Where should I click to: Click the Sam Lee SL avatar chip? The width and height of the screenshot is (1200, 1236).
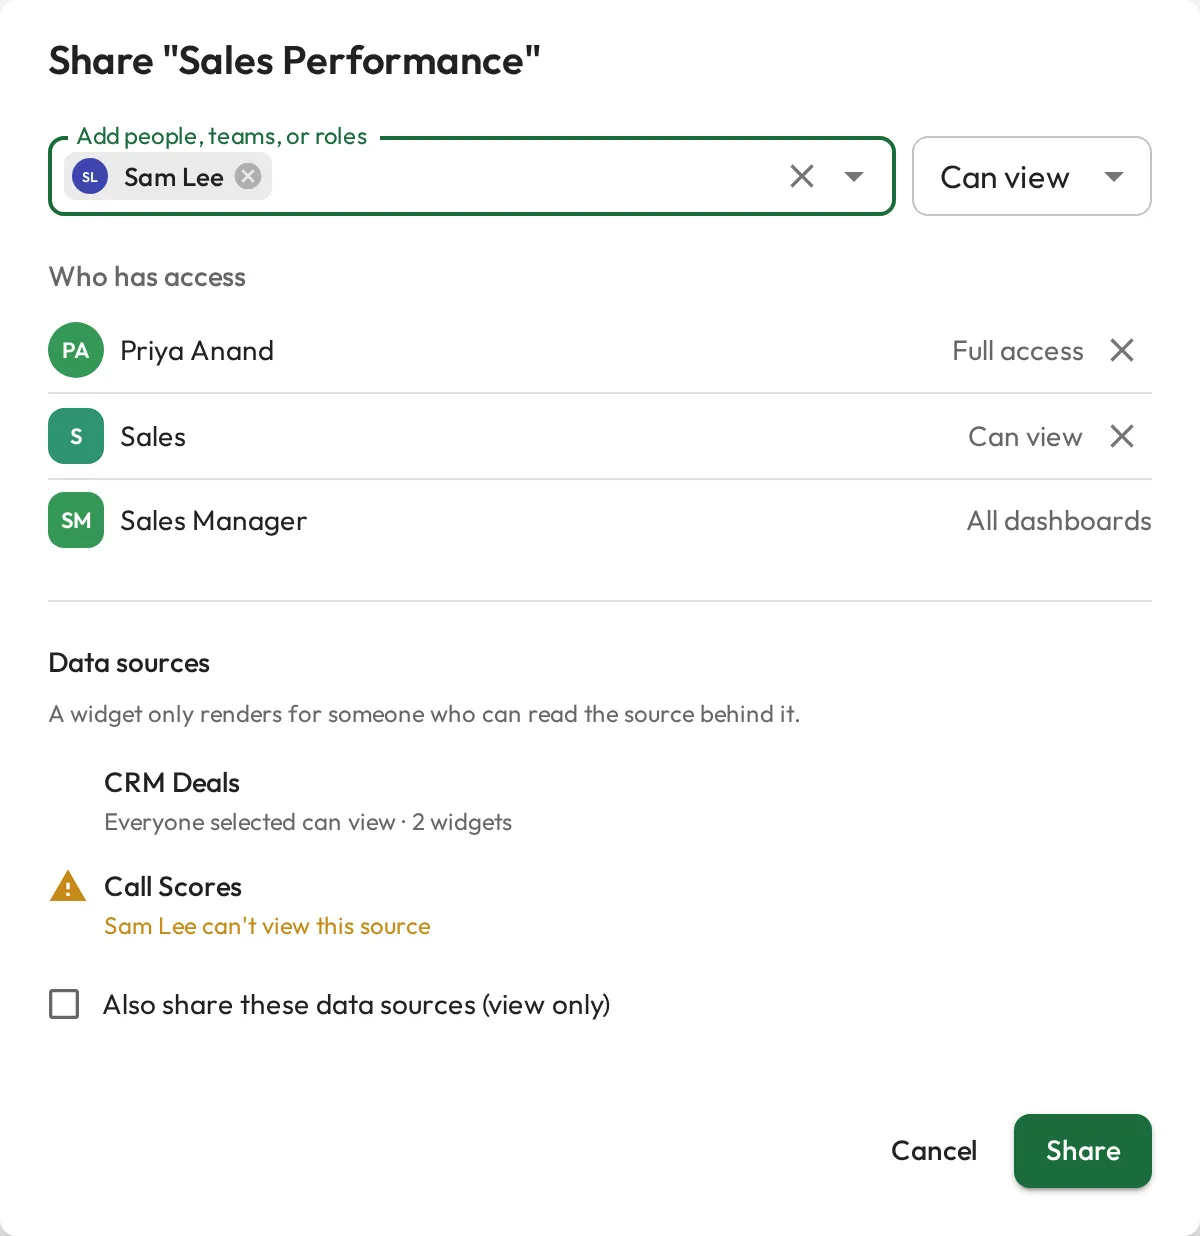pyautogui.click(x=90, y=177)
